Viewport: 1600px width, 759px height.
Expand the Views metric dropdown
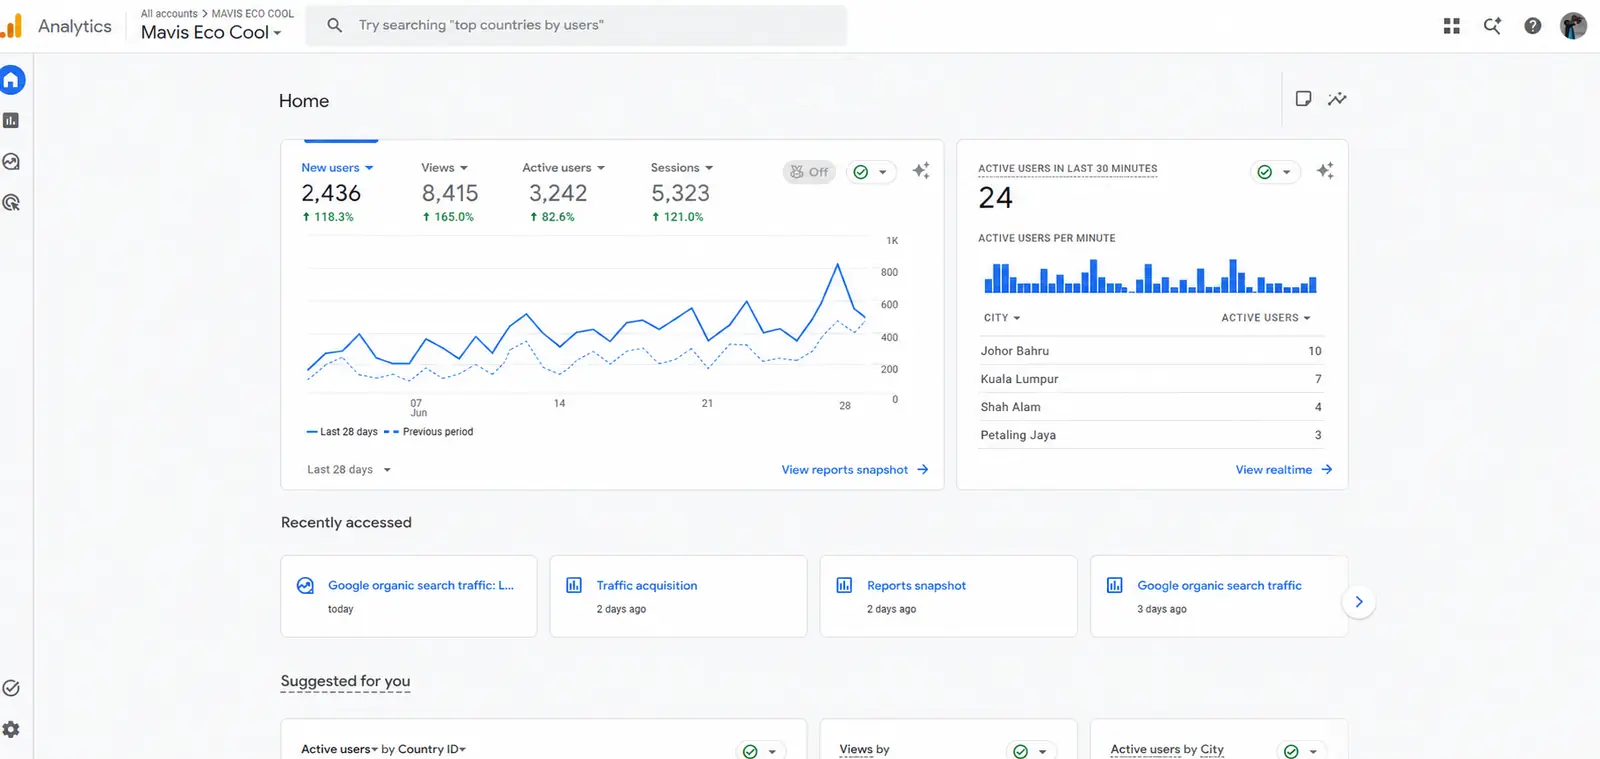point(444,168)
